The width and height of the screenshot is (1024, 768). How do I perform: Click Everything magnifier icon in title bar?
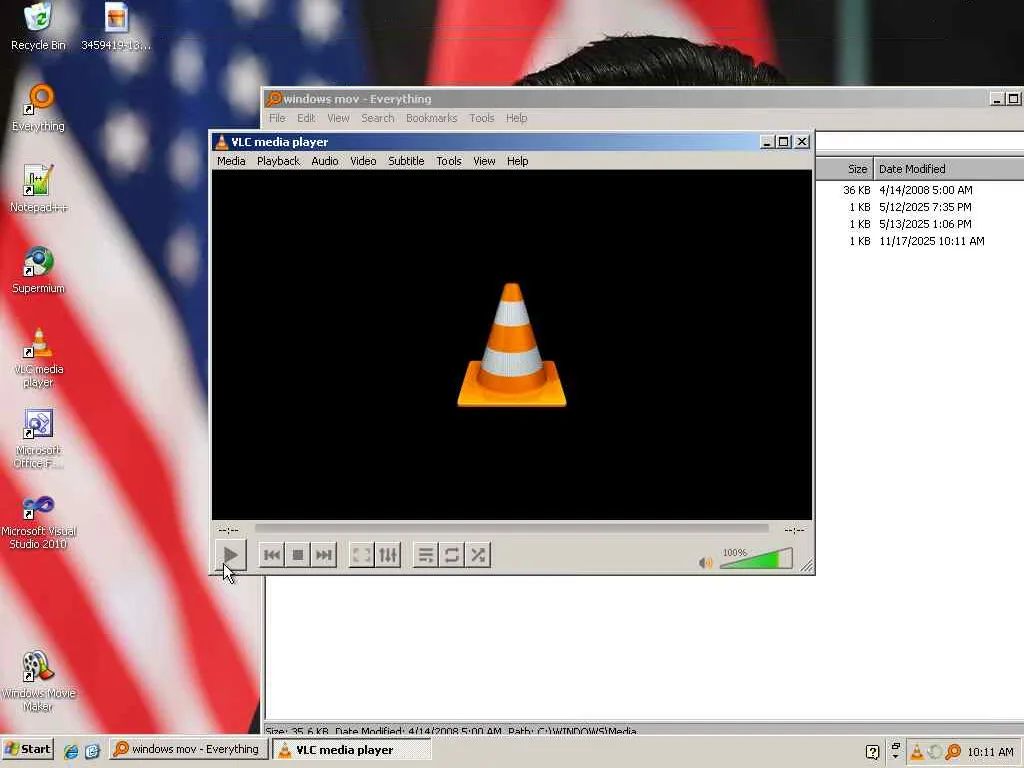pos(274,99)
